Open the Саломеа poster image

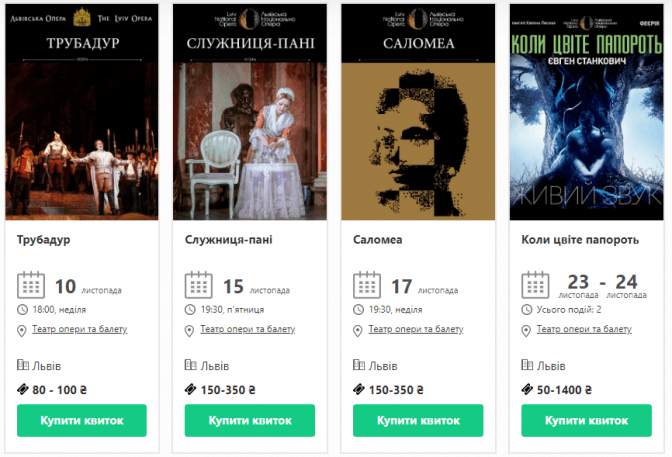tap(418, 112)
